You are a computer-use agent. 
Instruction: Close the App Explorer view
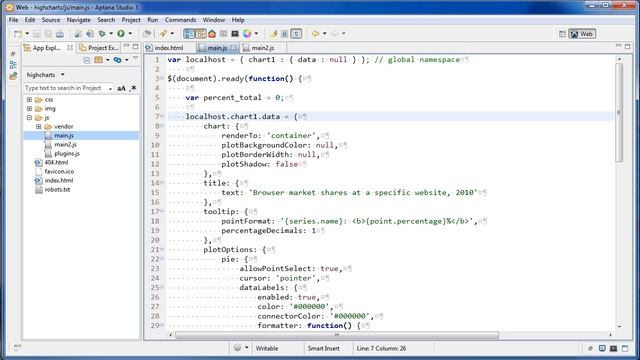(x=70, y=48)
